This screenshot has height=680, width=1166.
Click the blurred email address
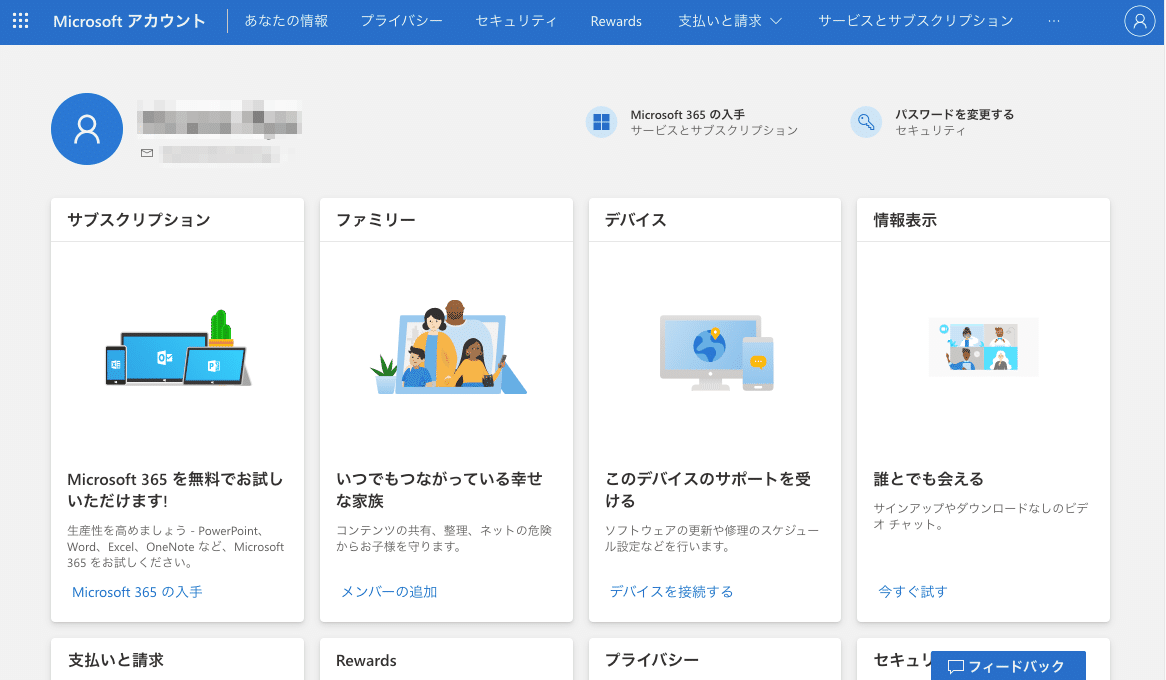click(x=222, y=154)
